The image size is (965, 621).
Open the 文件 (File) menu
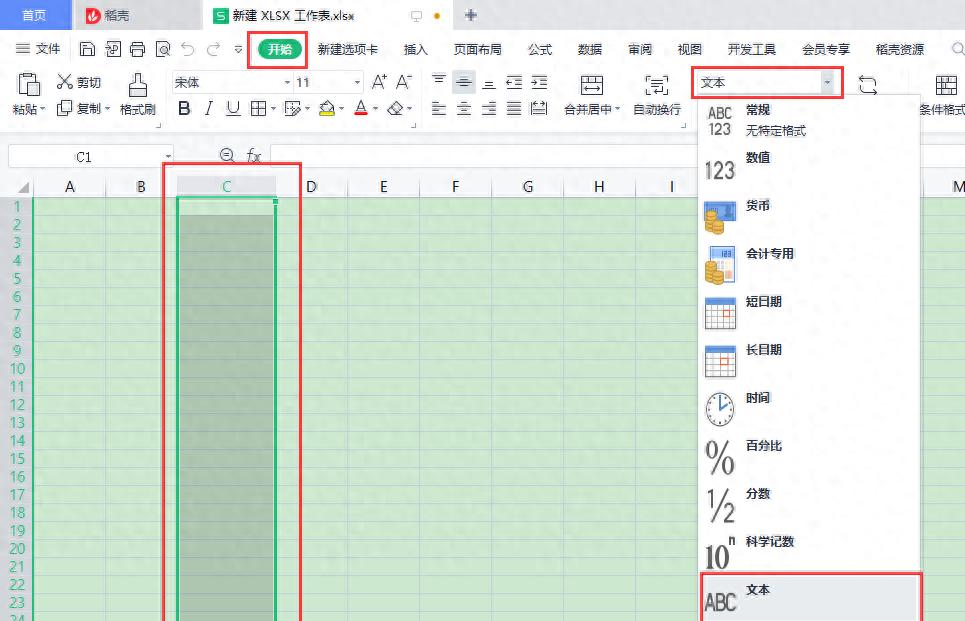click(x=38, y=49)
